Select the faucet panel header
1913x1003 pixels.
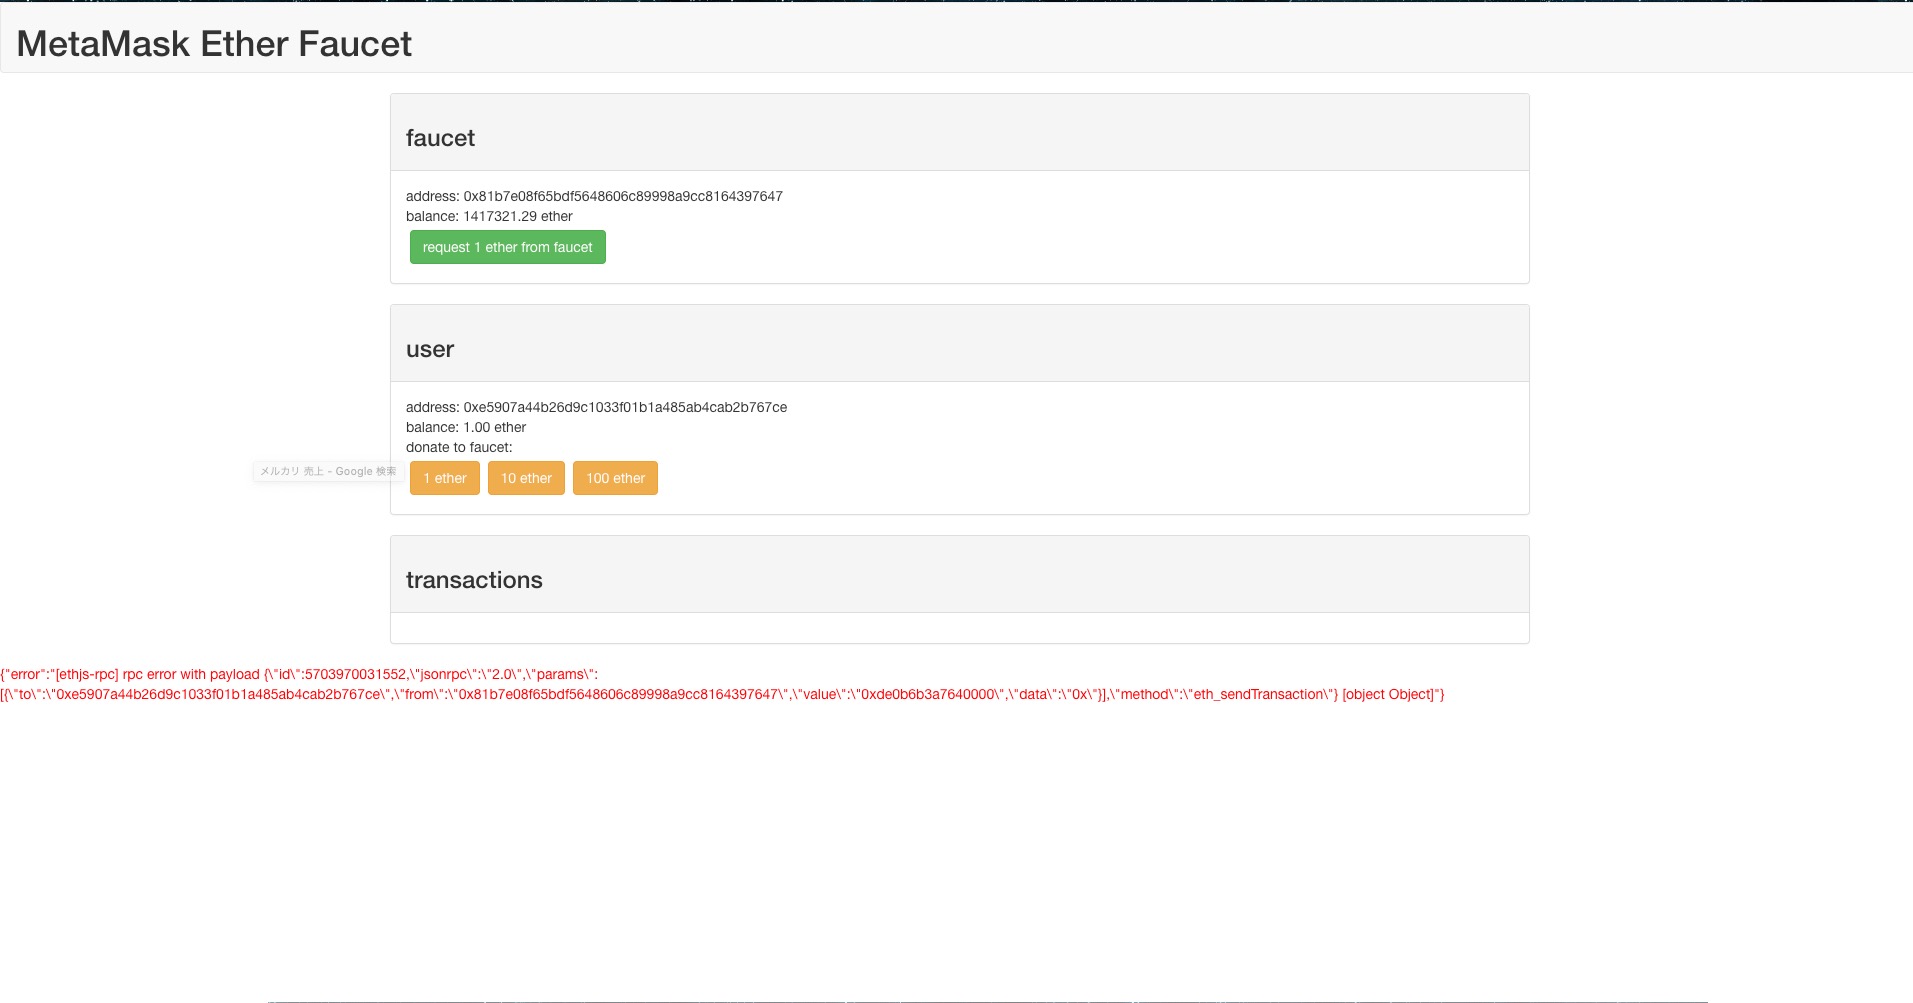point(440,138)
